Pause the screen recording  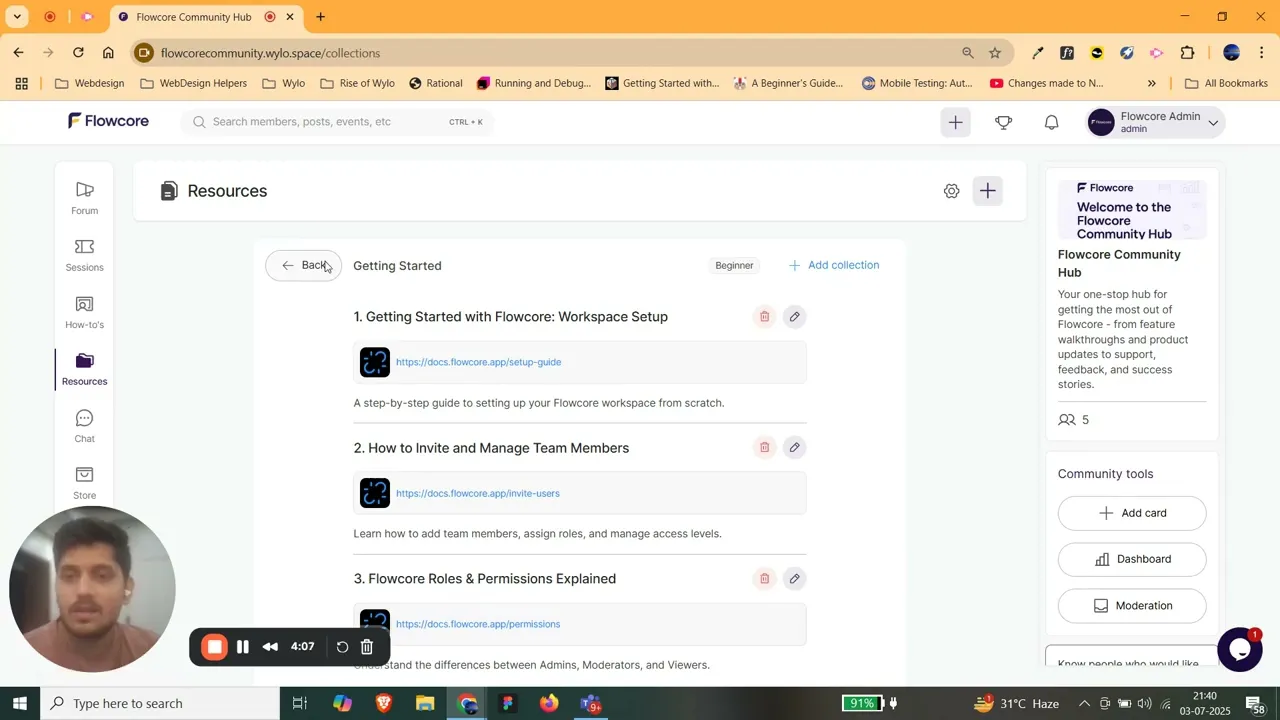pyautogui.click(x=242, y=647)
